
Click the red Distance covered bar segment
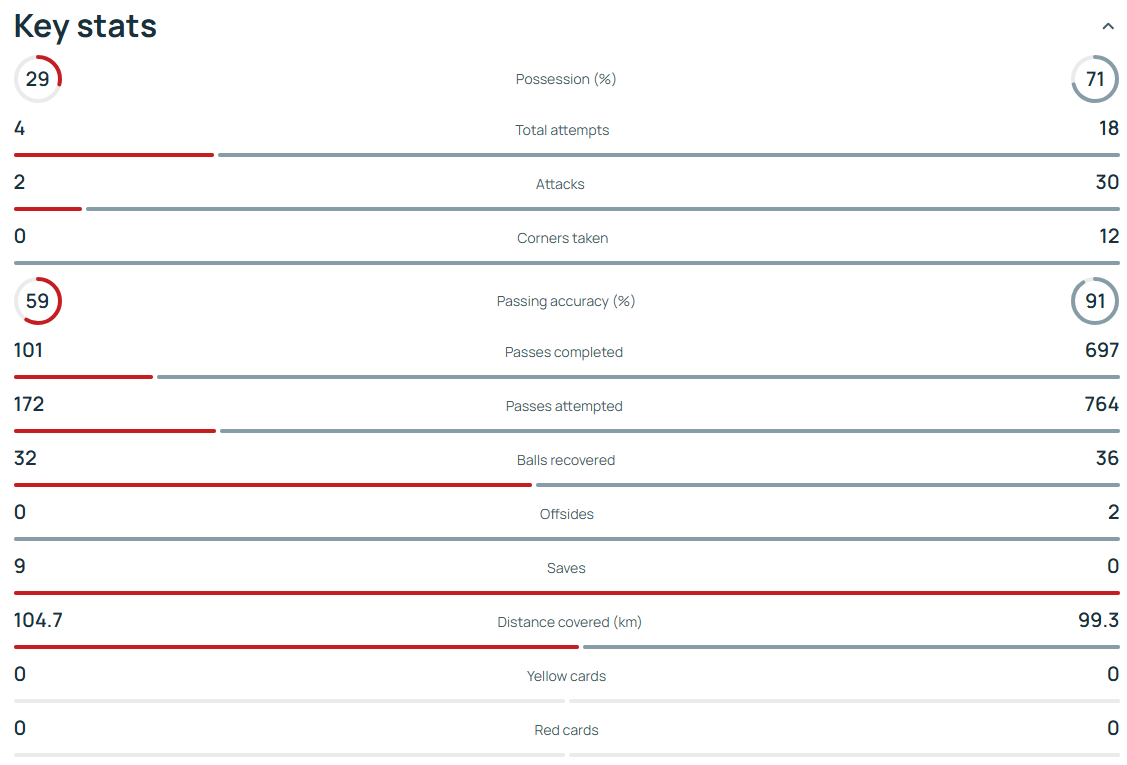296,647
